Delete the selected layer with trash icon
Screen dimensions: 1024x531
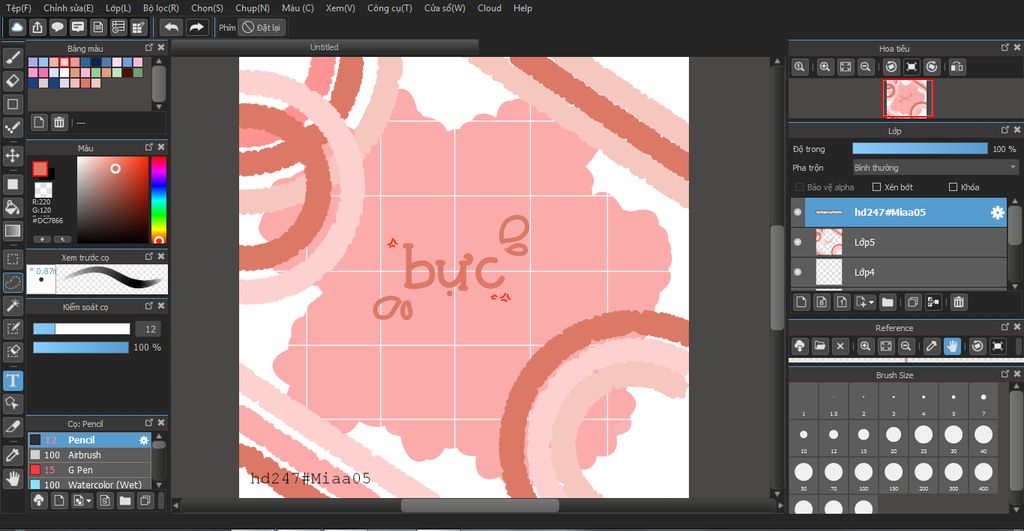[958, 302]
